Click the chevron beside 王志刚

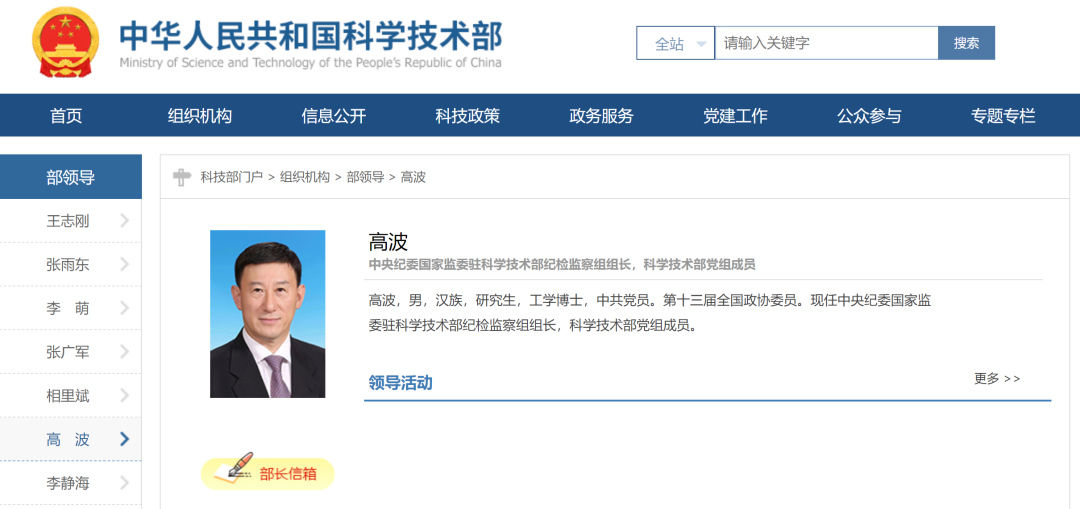tap(125, 221)
